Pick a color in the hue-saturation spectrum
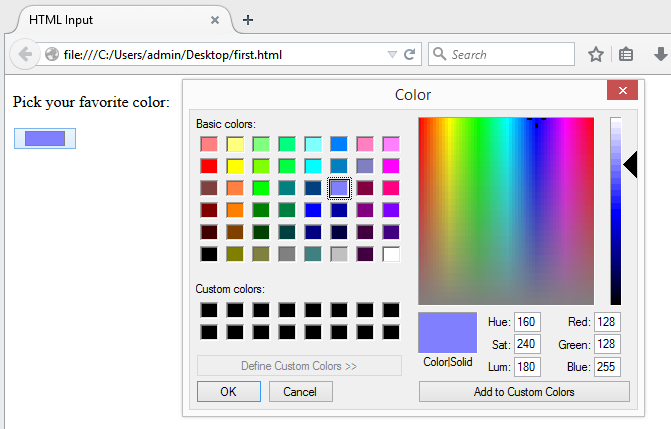The width and height of the screenshot is (671, 429). point(506,211)
